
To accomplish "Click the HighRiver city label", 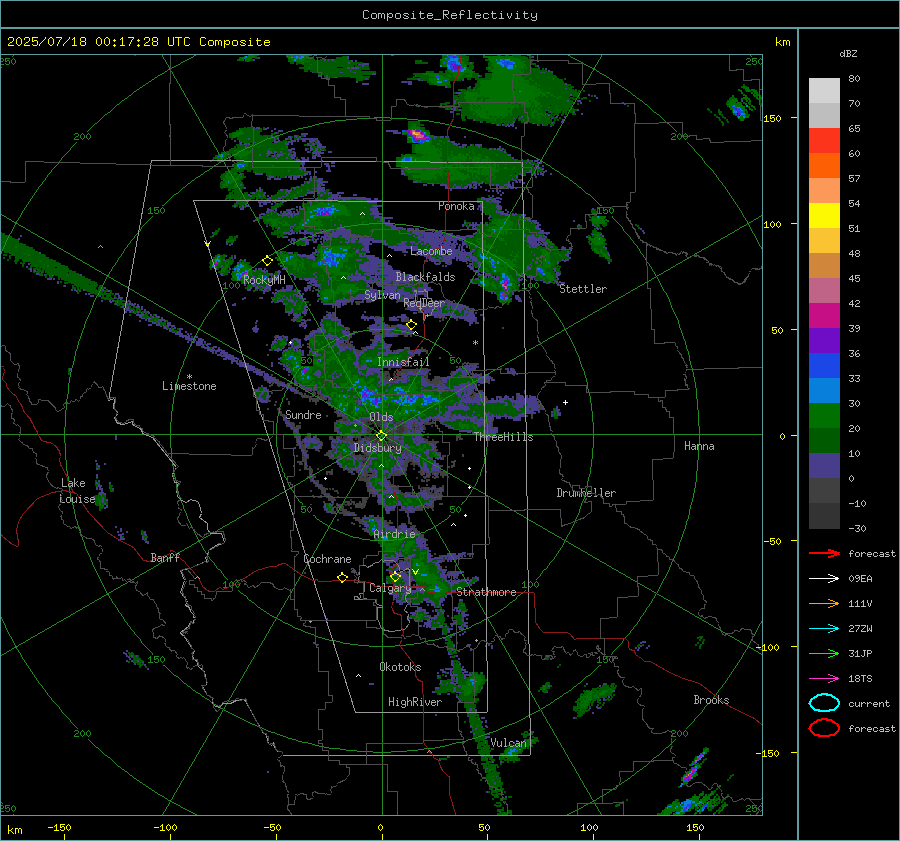I will 415,702.
